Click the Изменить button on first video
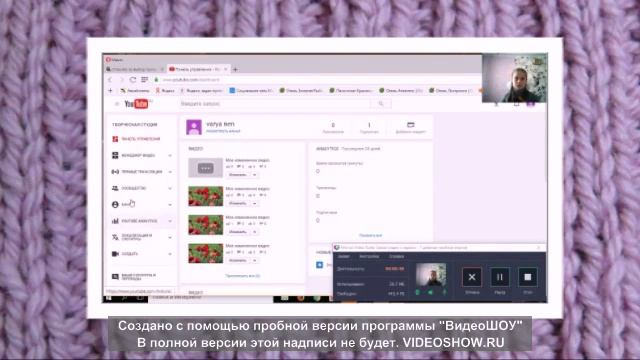 click(238, 175)
